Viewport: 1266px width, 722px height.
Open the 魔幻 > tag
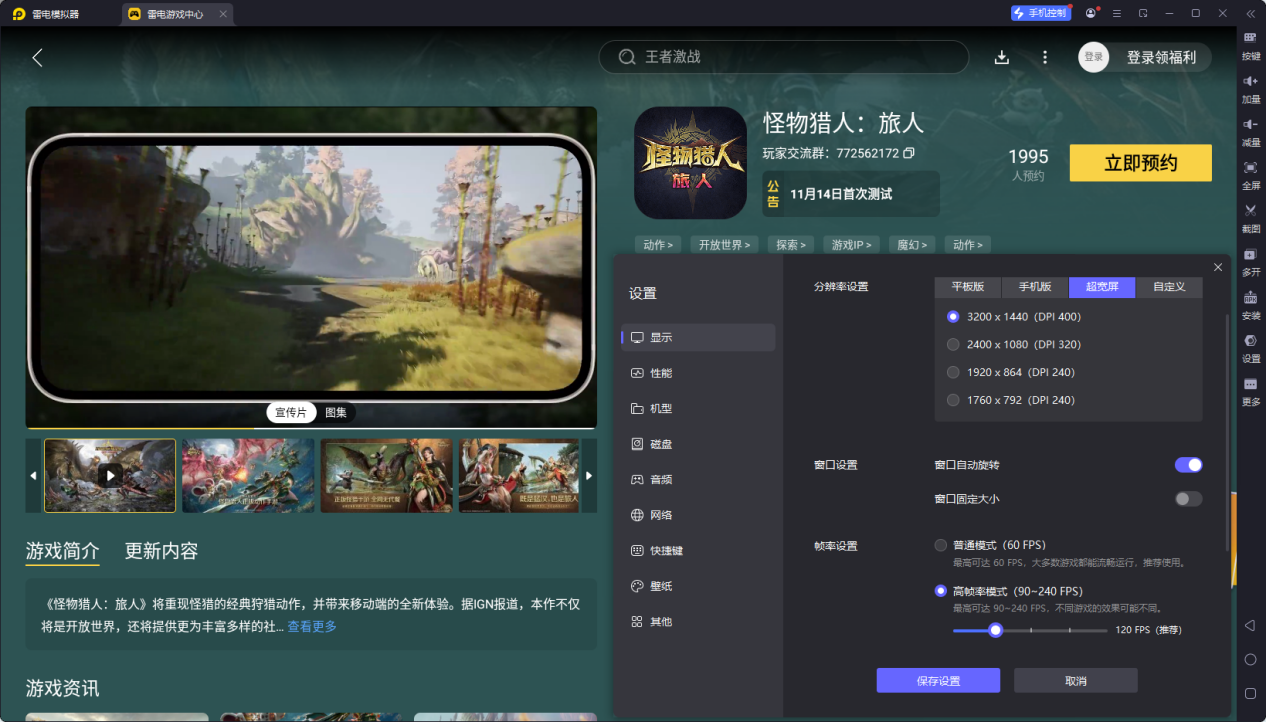click(912, 244)
